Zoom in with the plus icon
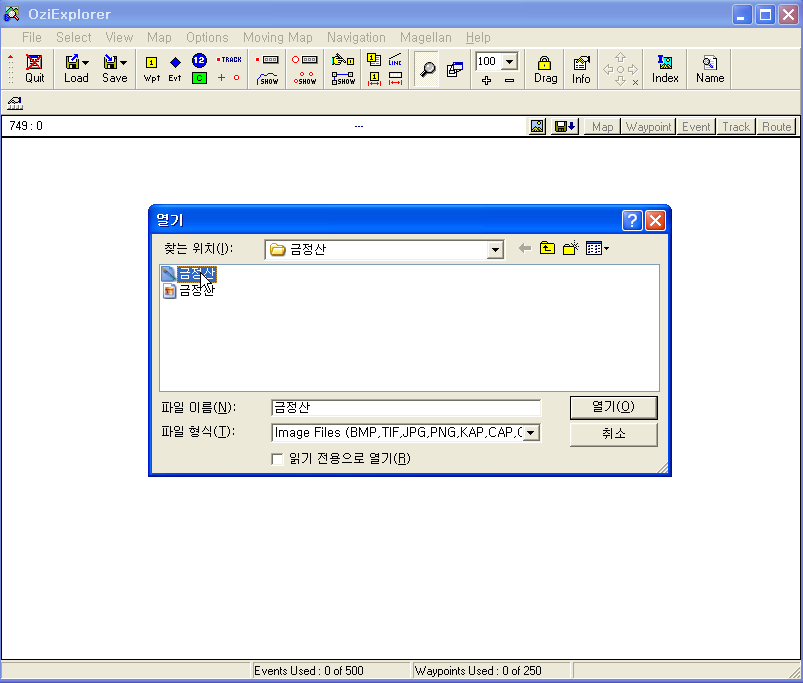The width and height of the screenshot is (803, 683). pyautogui.click(x=487, y=80)
